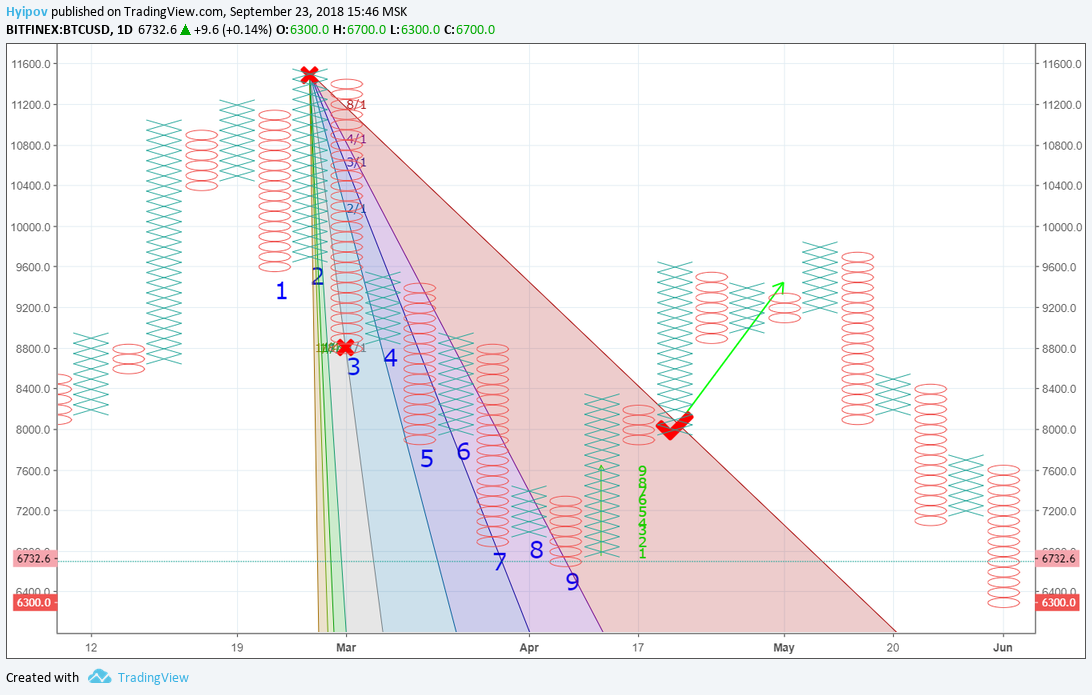The height and width of the screenshot is (695, 1092).
Task: Click the blue number 4 annotation
Action: click(391, 358)
